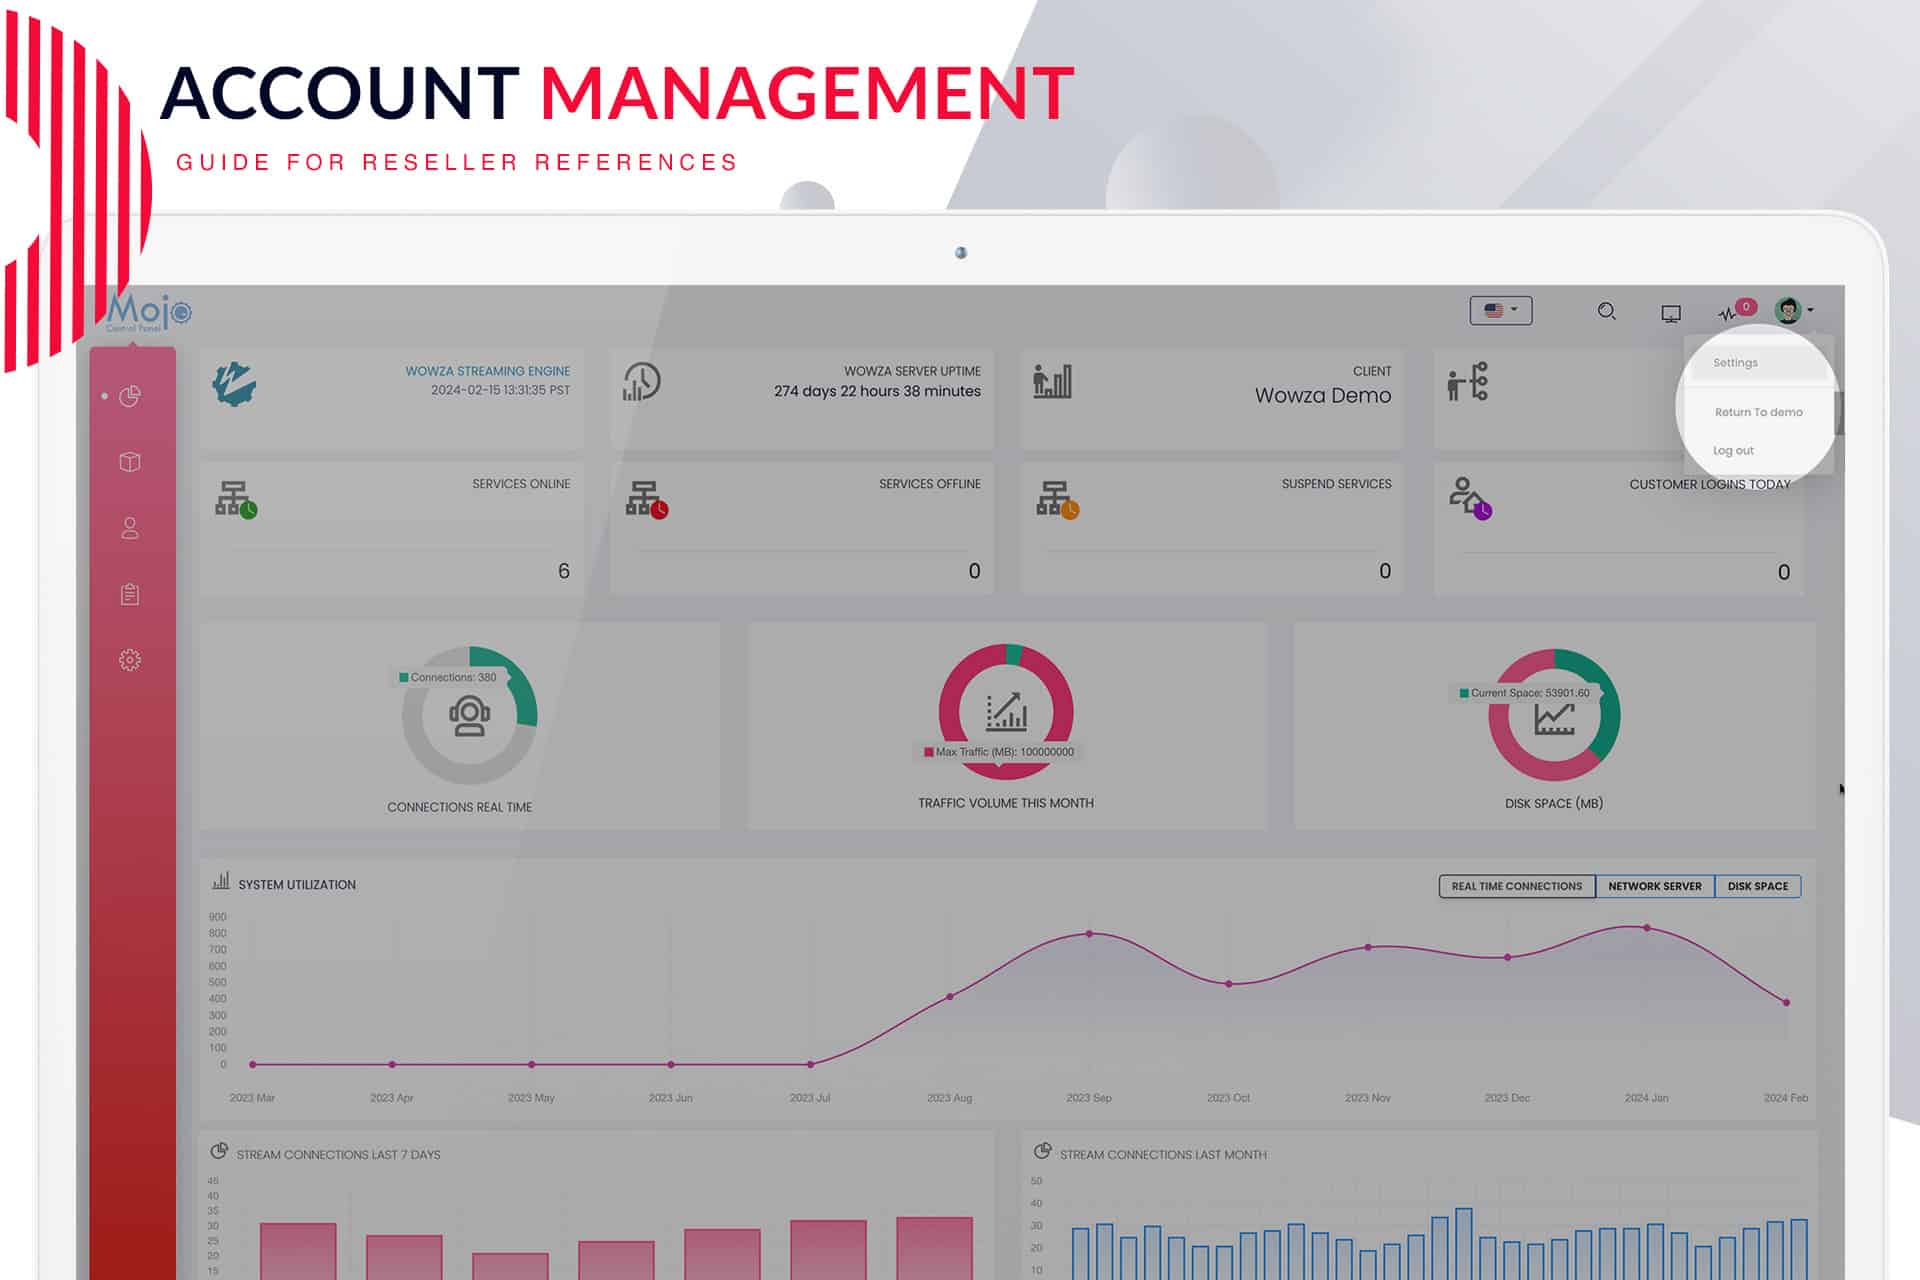Open the user profile sidebar icon
This screenshot has width=1920, height=1280.
[130, 528]
